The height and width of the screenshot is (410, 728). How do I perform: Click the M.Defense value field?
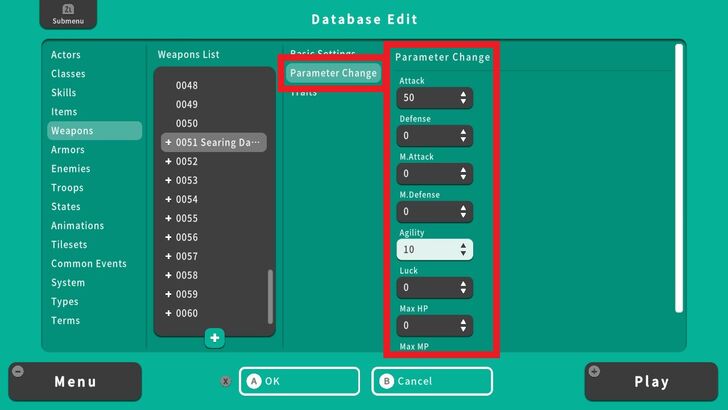pos(435,212)
